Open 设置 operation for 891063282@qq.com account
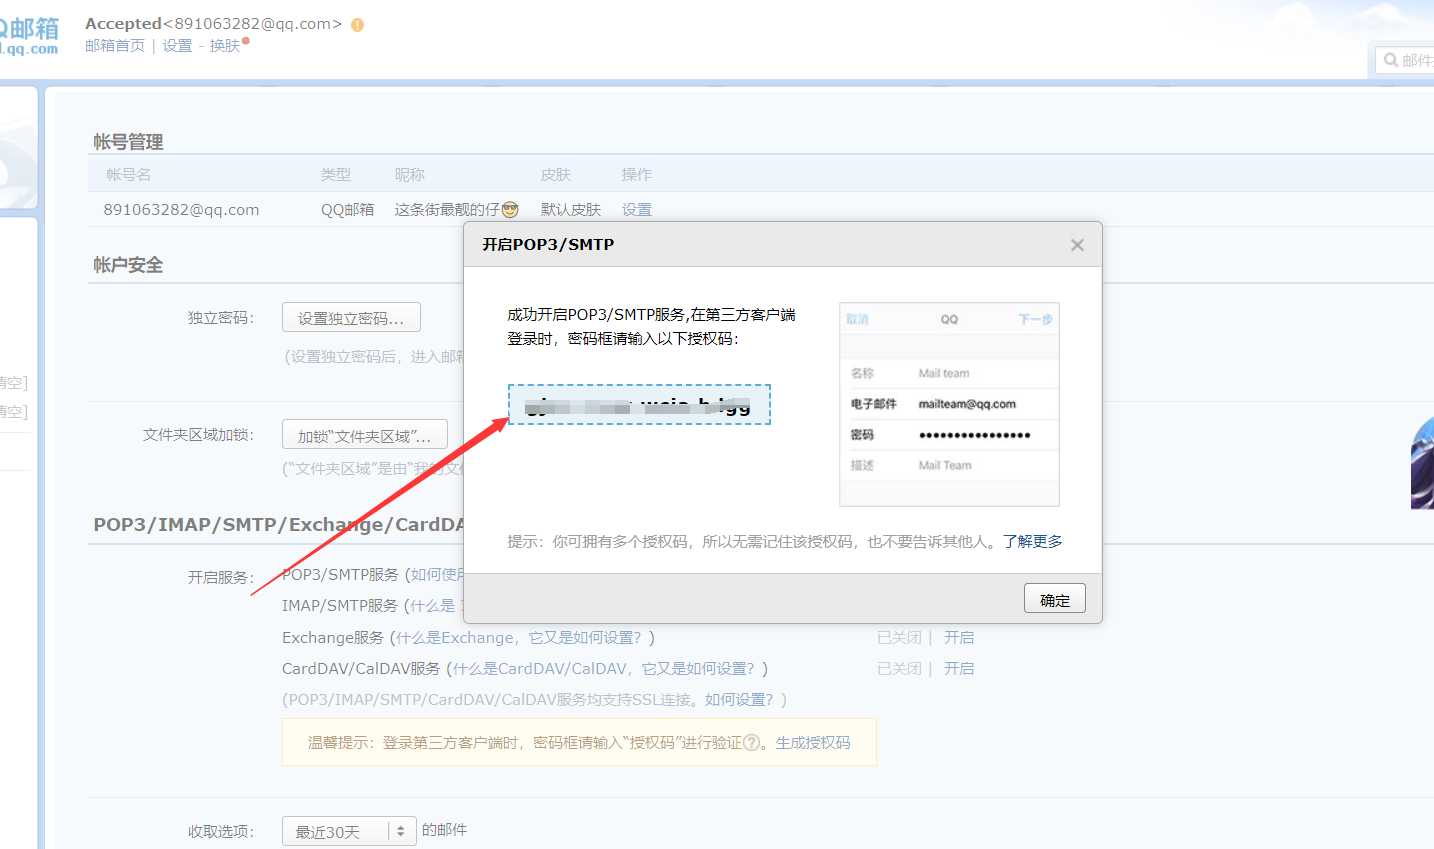Screen dimensions: 1434x849 point(637,209)
